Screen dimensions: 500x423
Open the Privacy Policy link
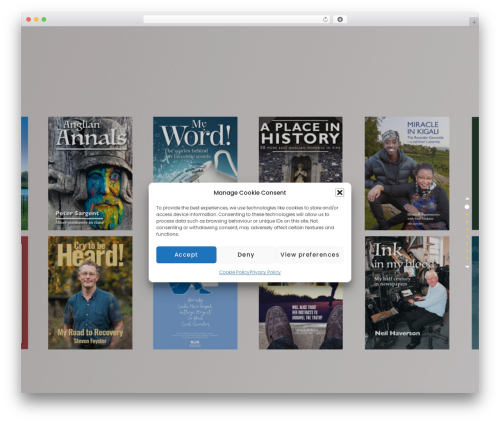pyautogui.click(x=265, y=272)
